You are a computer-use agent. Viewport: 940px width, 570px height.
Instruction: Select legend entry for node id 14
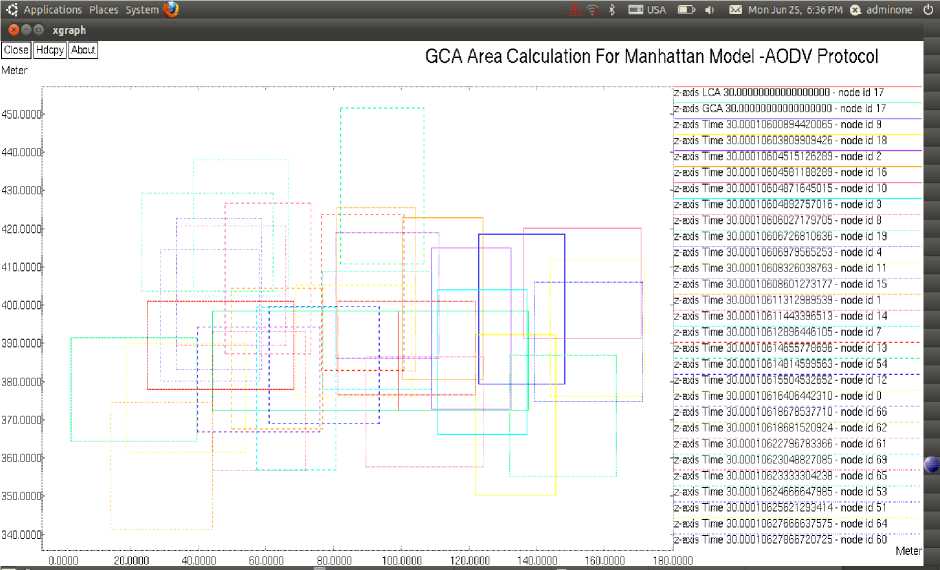pyautogui.click(x=780, y=316)
